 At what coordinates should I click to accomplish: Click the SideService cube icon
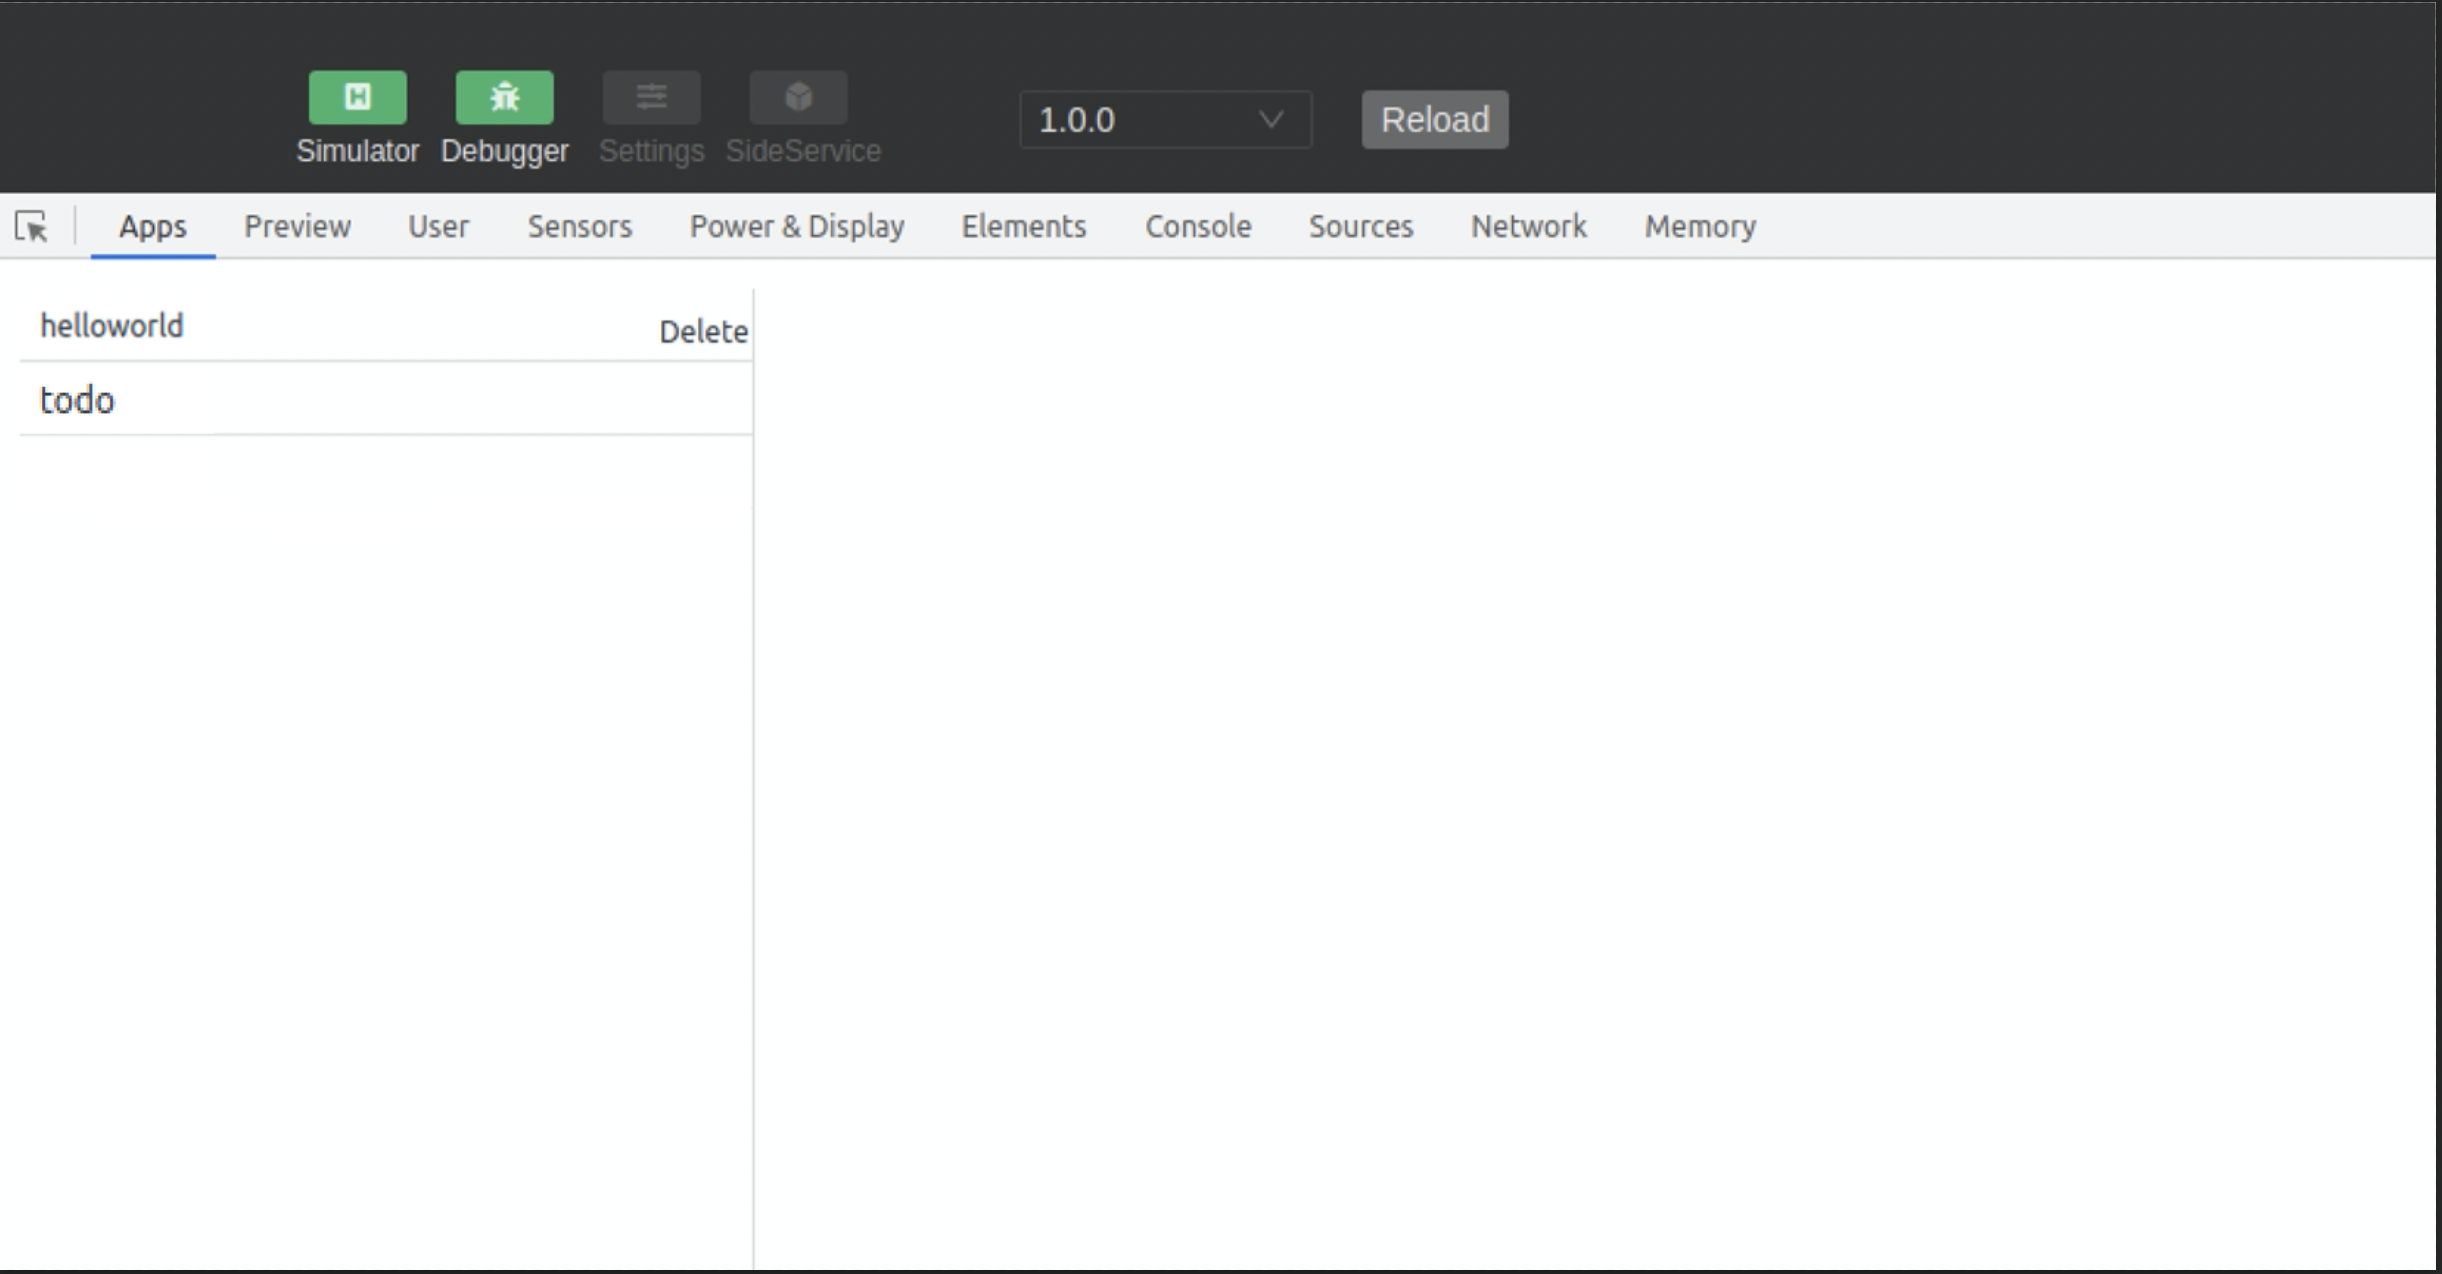(798, 98)
